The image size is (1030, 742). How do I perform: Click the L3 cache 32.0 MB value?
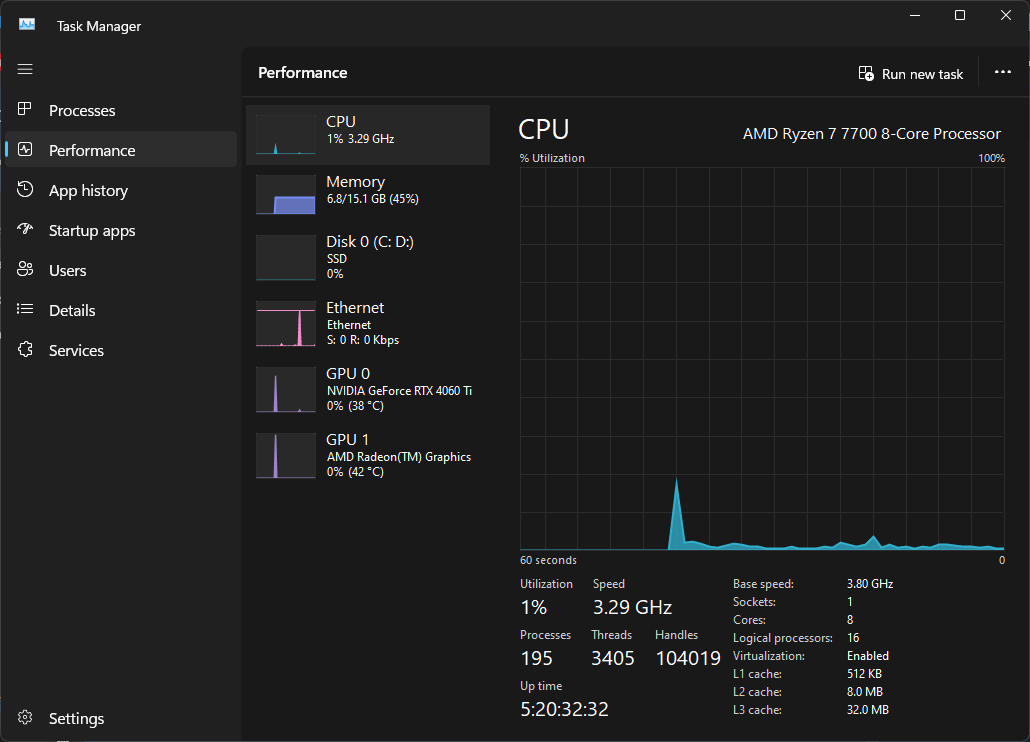(868, 710)
